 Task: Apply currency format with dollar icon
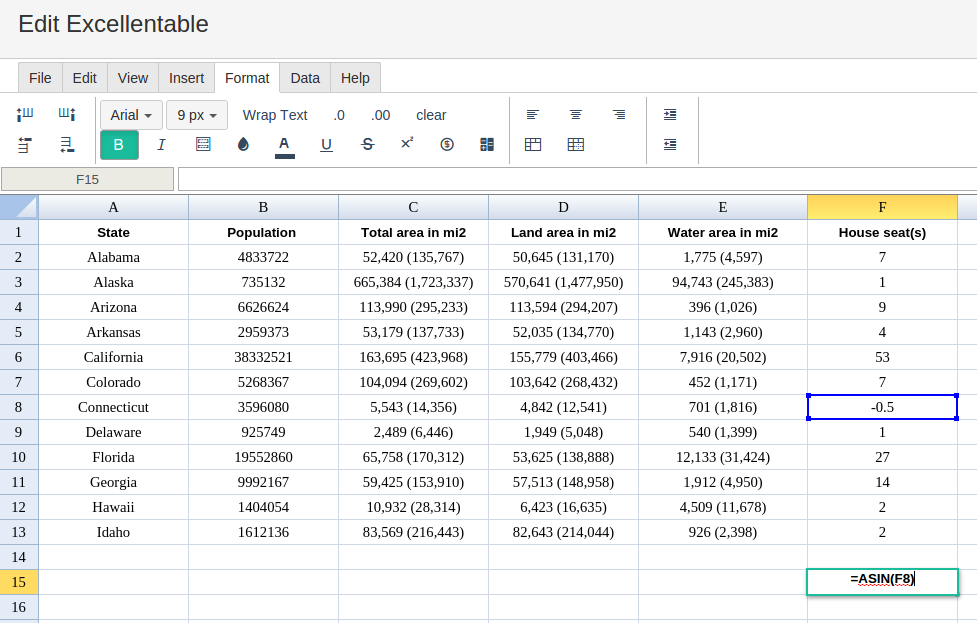tap(447, 145)
